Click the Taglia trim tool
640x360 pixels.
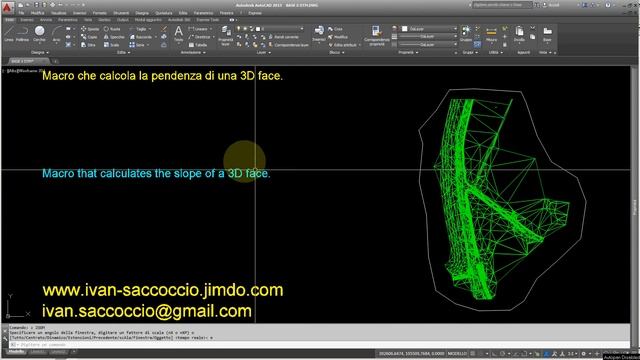139,29
